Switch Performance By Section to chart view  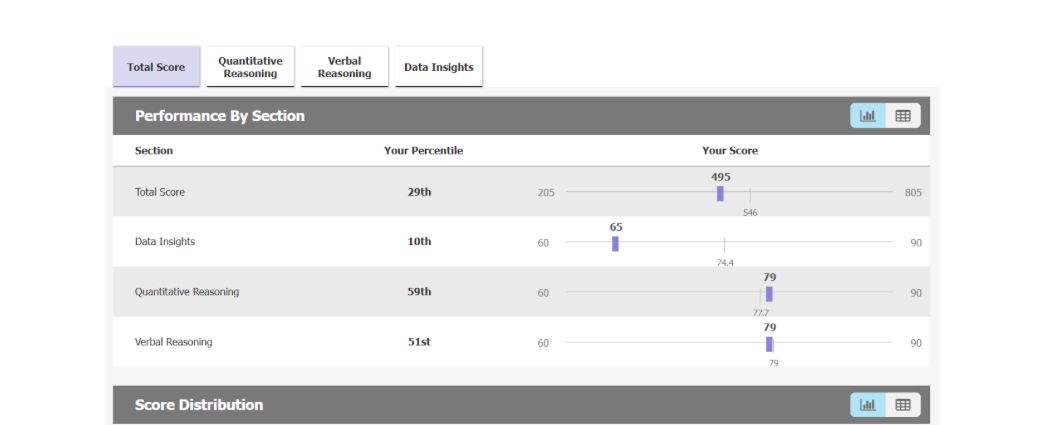pos(868,116)
